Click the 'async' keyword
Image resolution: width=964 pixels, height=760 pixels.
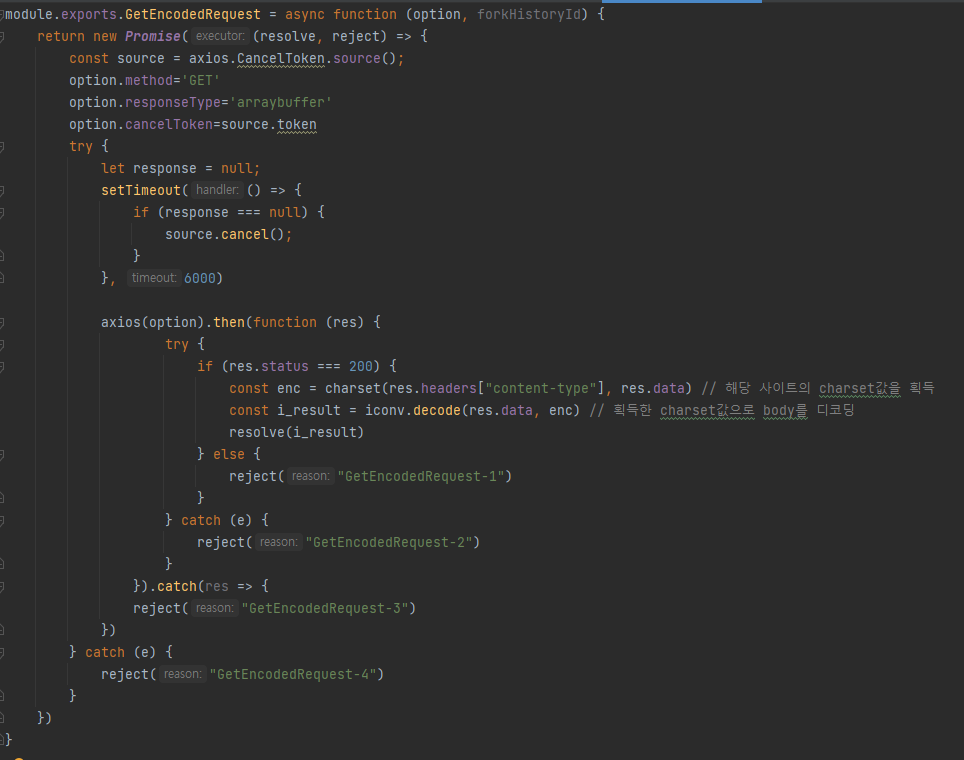click(x=304, y=14)
